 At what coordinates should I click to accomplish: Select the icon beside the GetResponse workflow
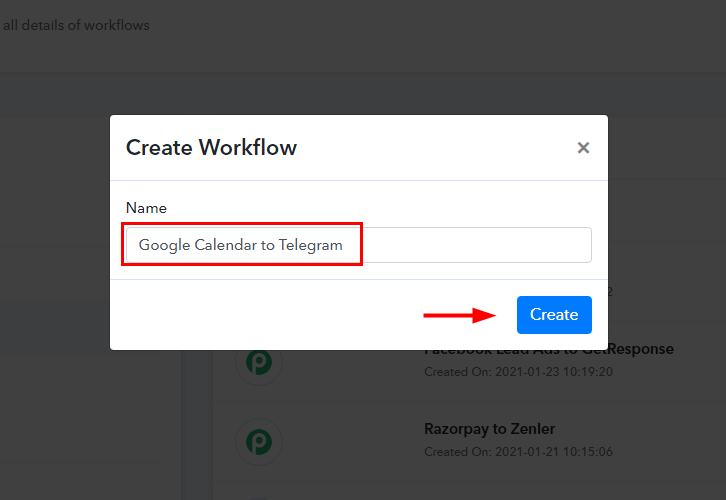coord(259,362)
